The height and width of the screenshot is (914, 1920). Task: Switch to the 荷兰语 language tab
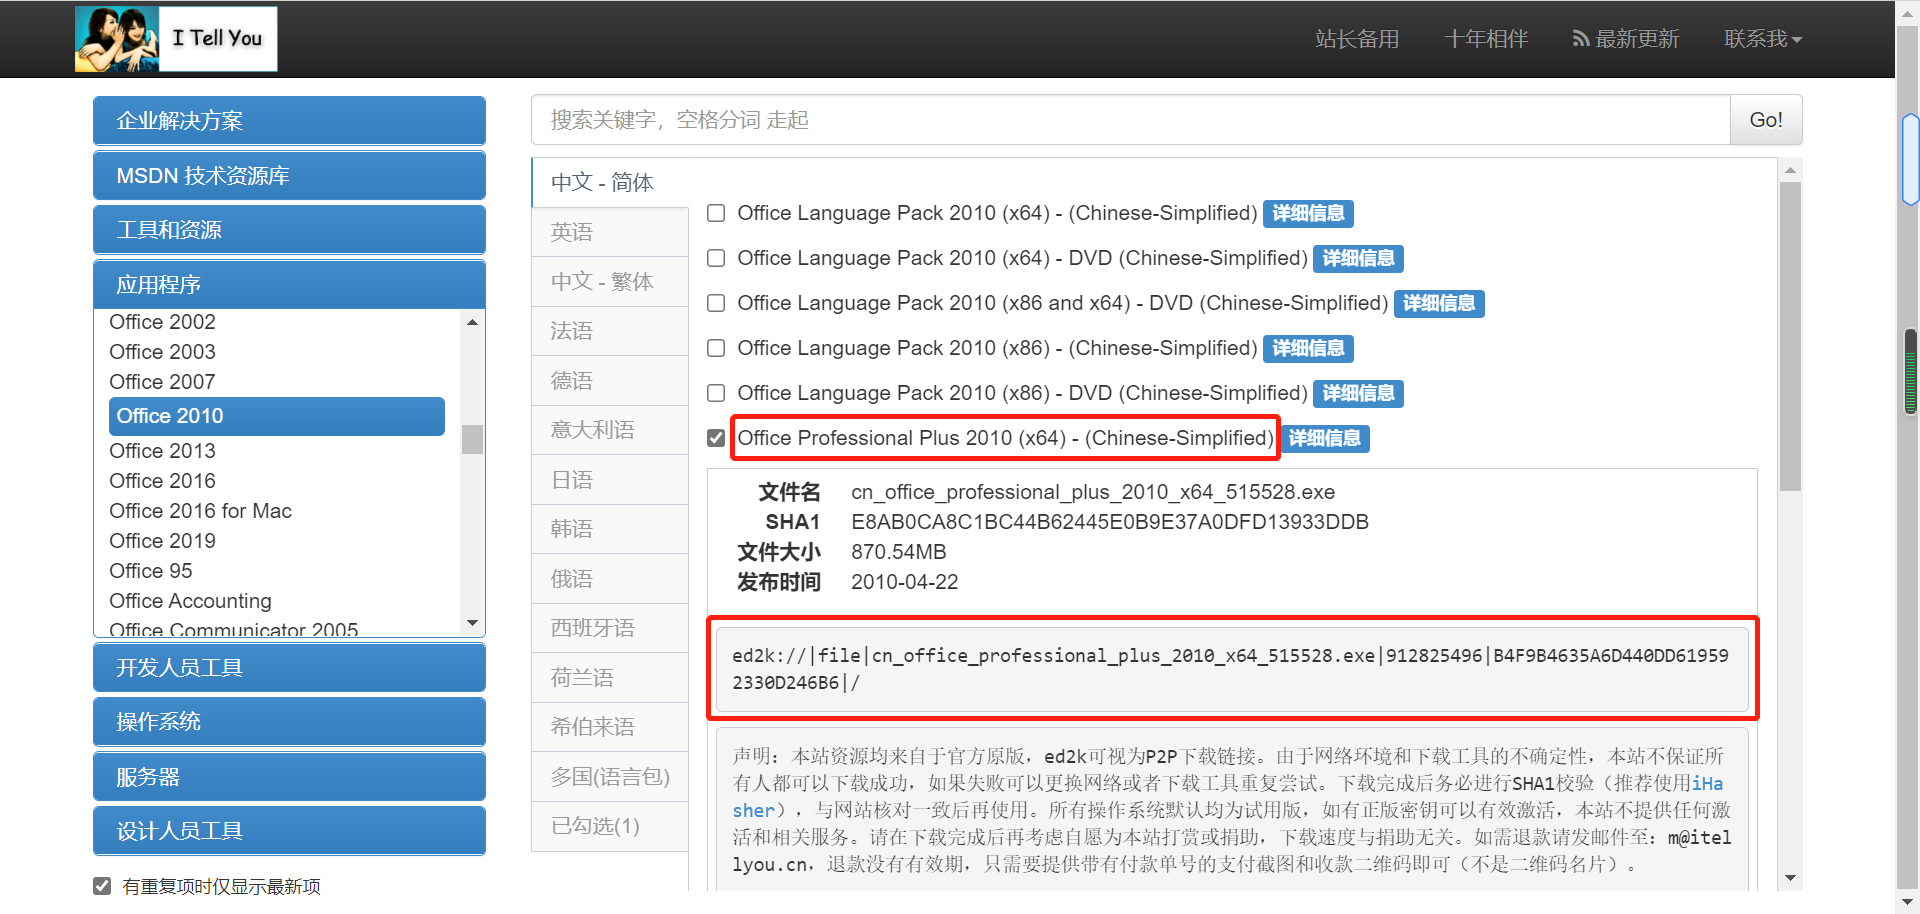point(610,677)
